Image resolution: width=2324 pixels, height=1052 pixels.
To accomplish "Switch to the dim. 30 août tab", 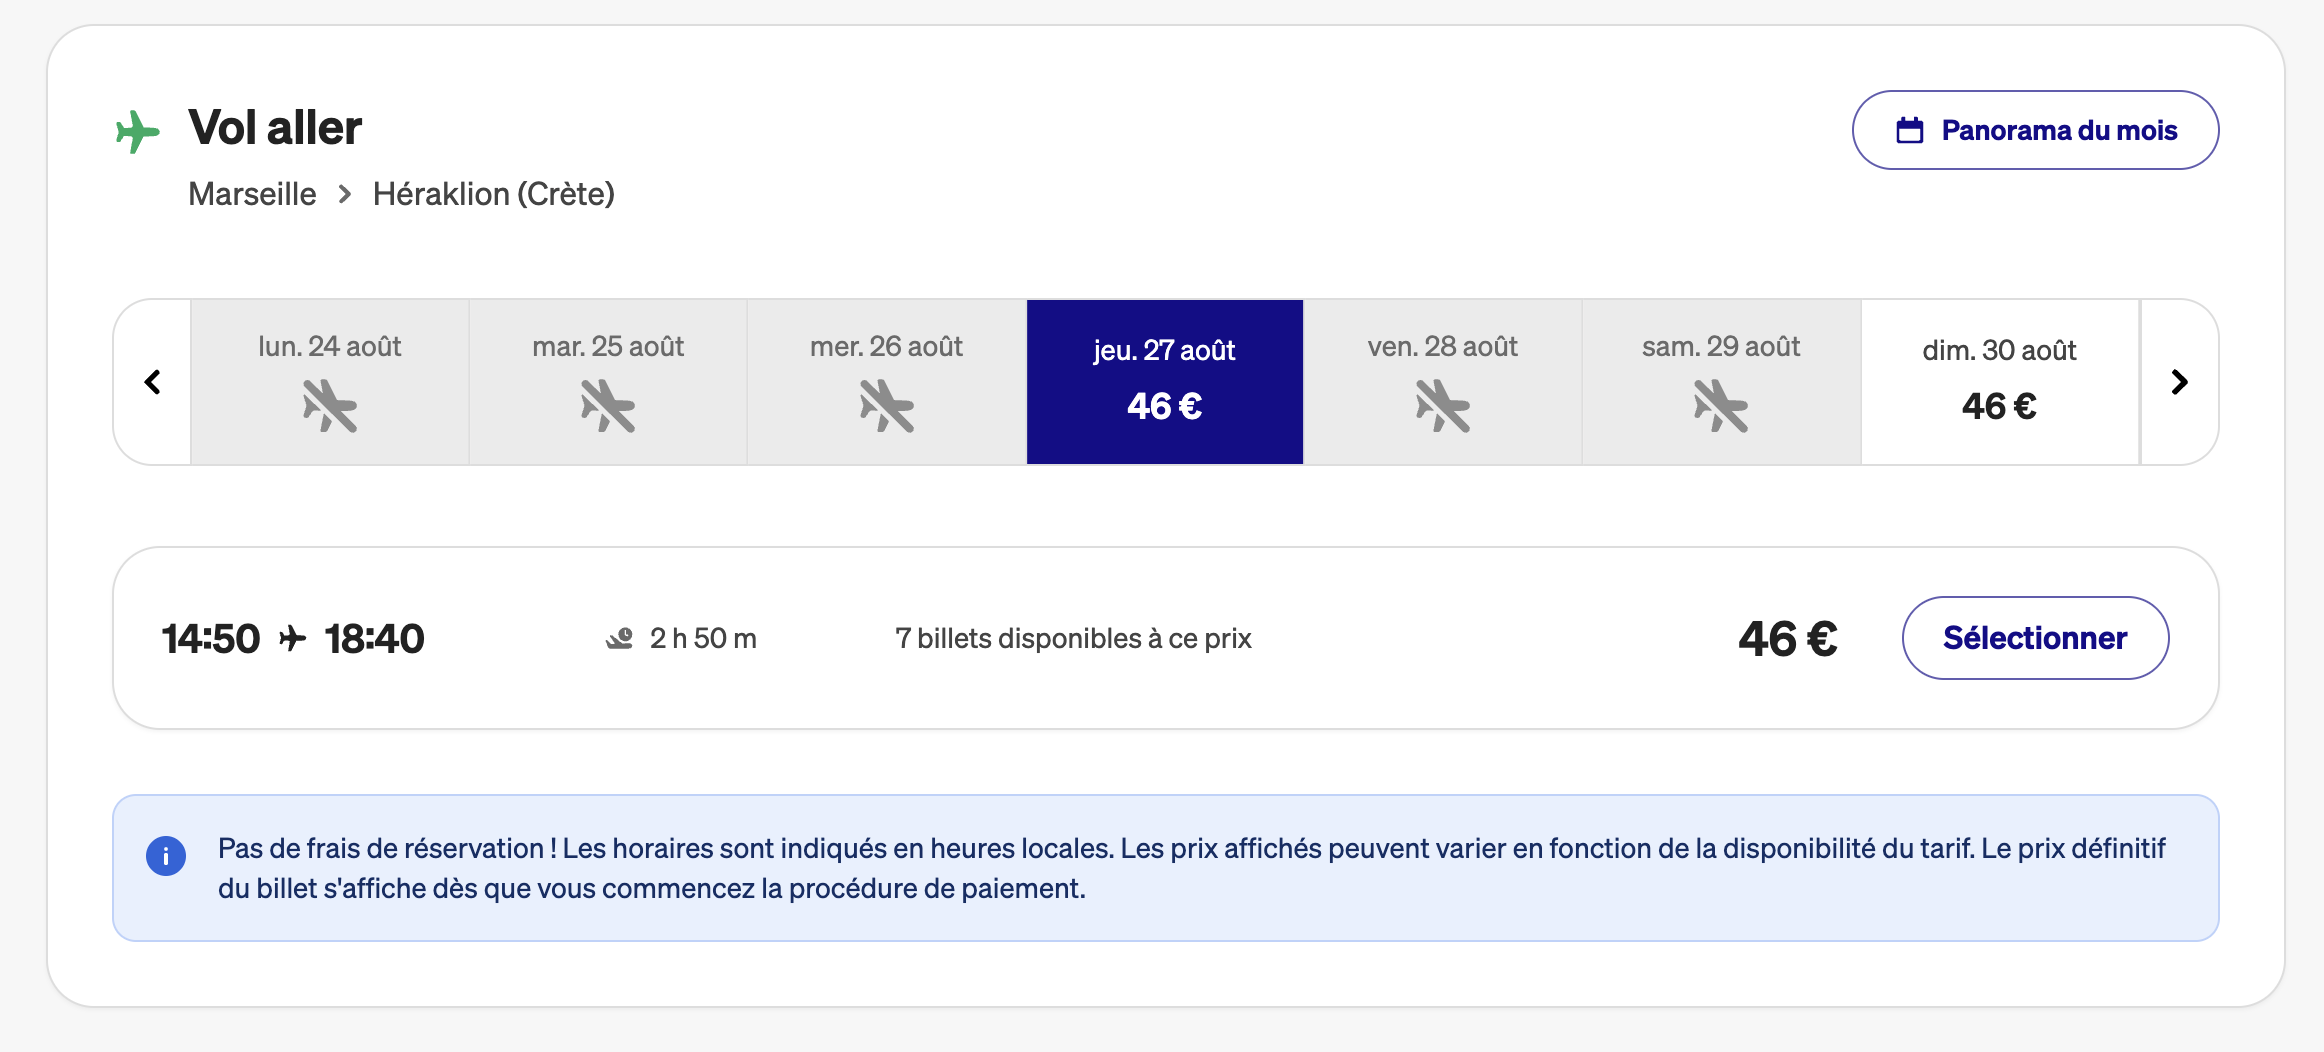I will [x=2000, y=382].
